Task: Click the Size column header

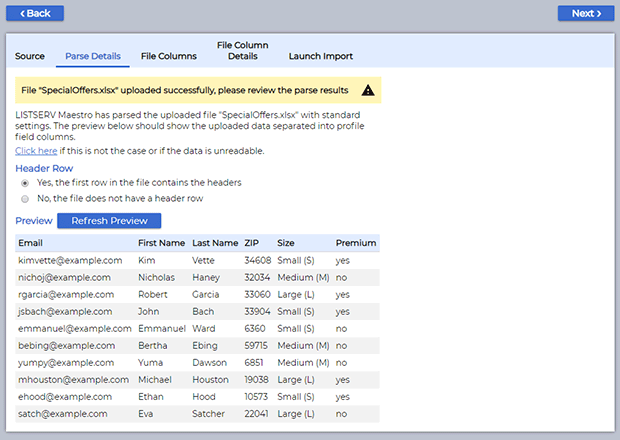Action: [285, 243]
